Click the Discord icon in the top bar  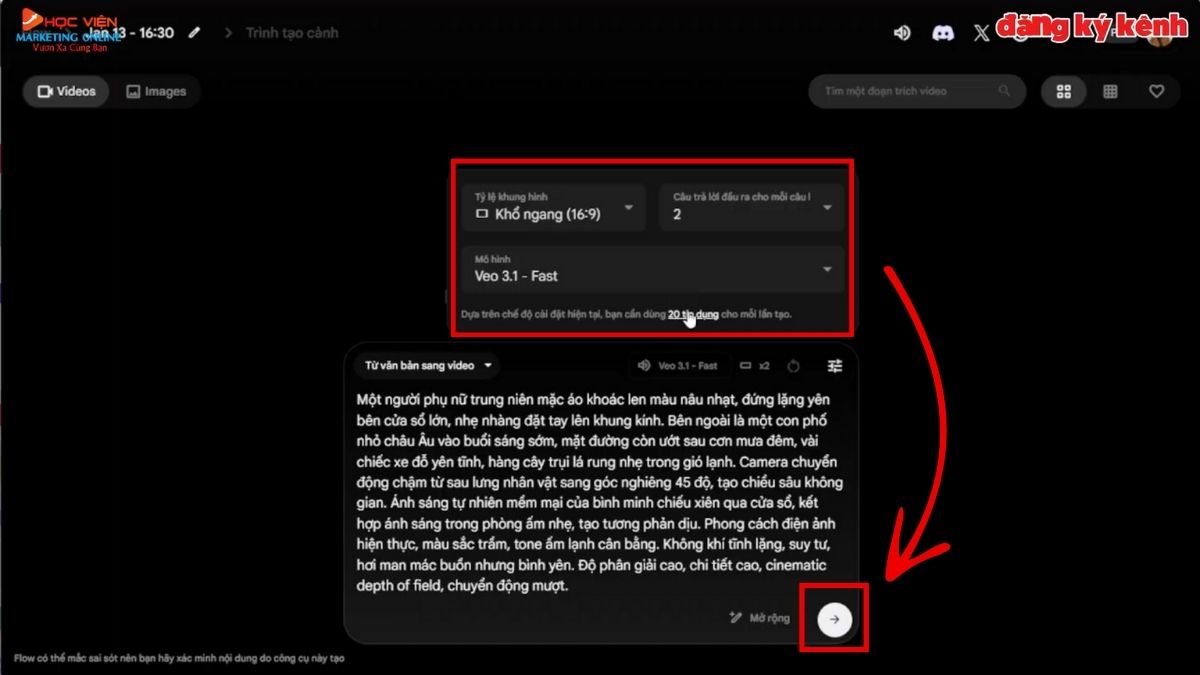[x=943, y=33]
